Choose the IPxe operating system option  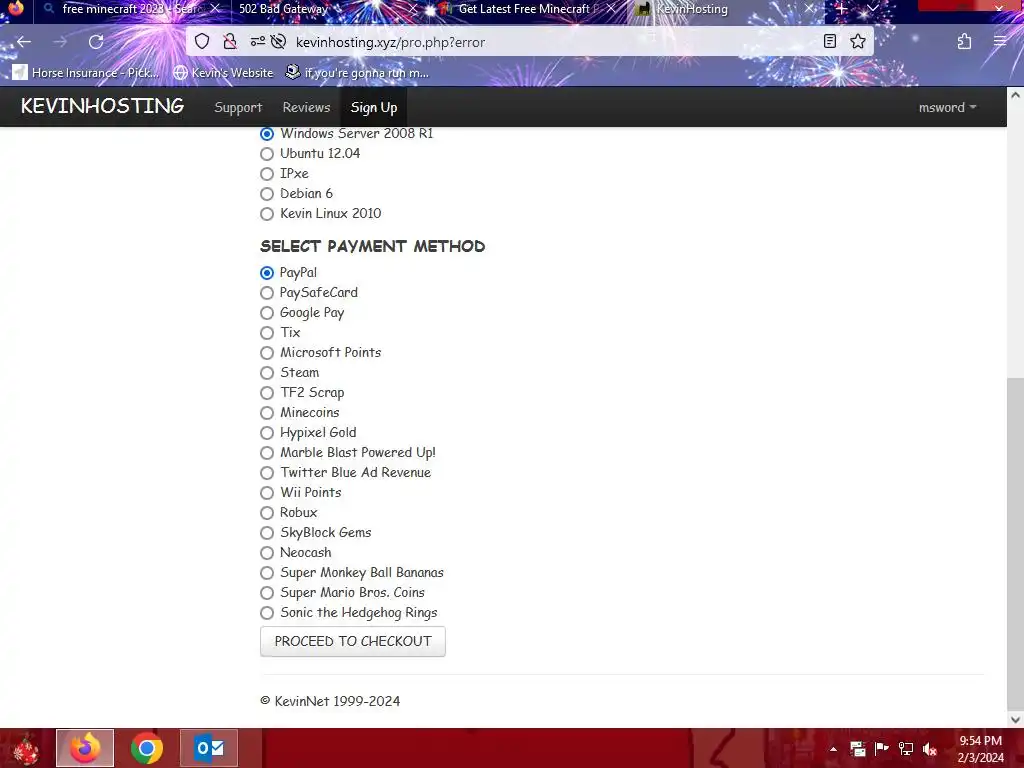266,174
